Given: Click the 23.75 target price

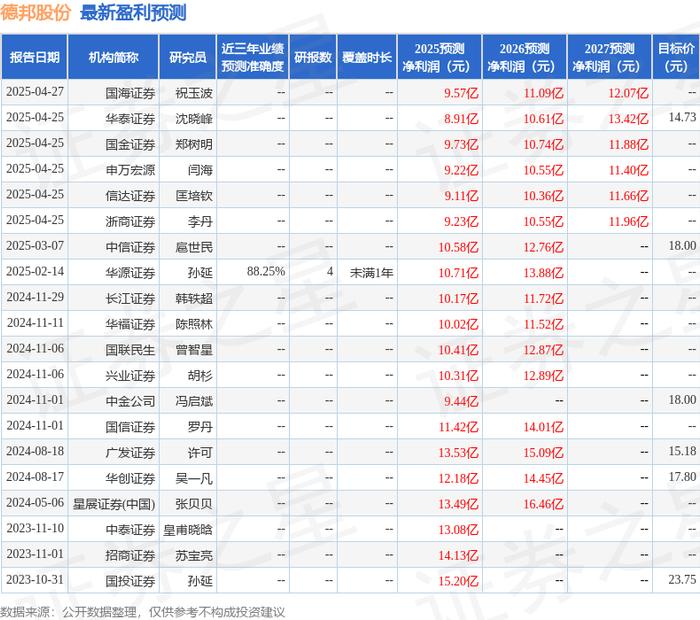Looking at the screenshot, I should point(683,579).
